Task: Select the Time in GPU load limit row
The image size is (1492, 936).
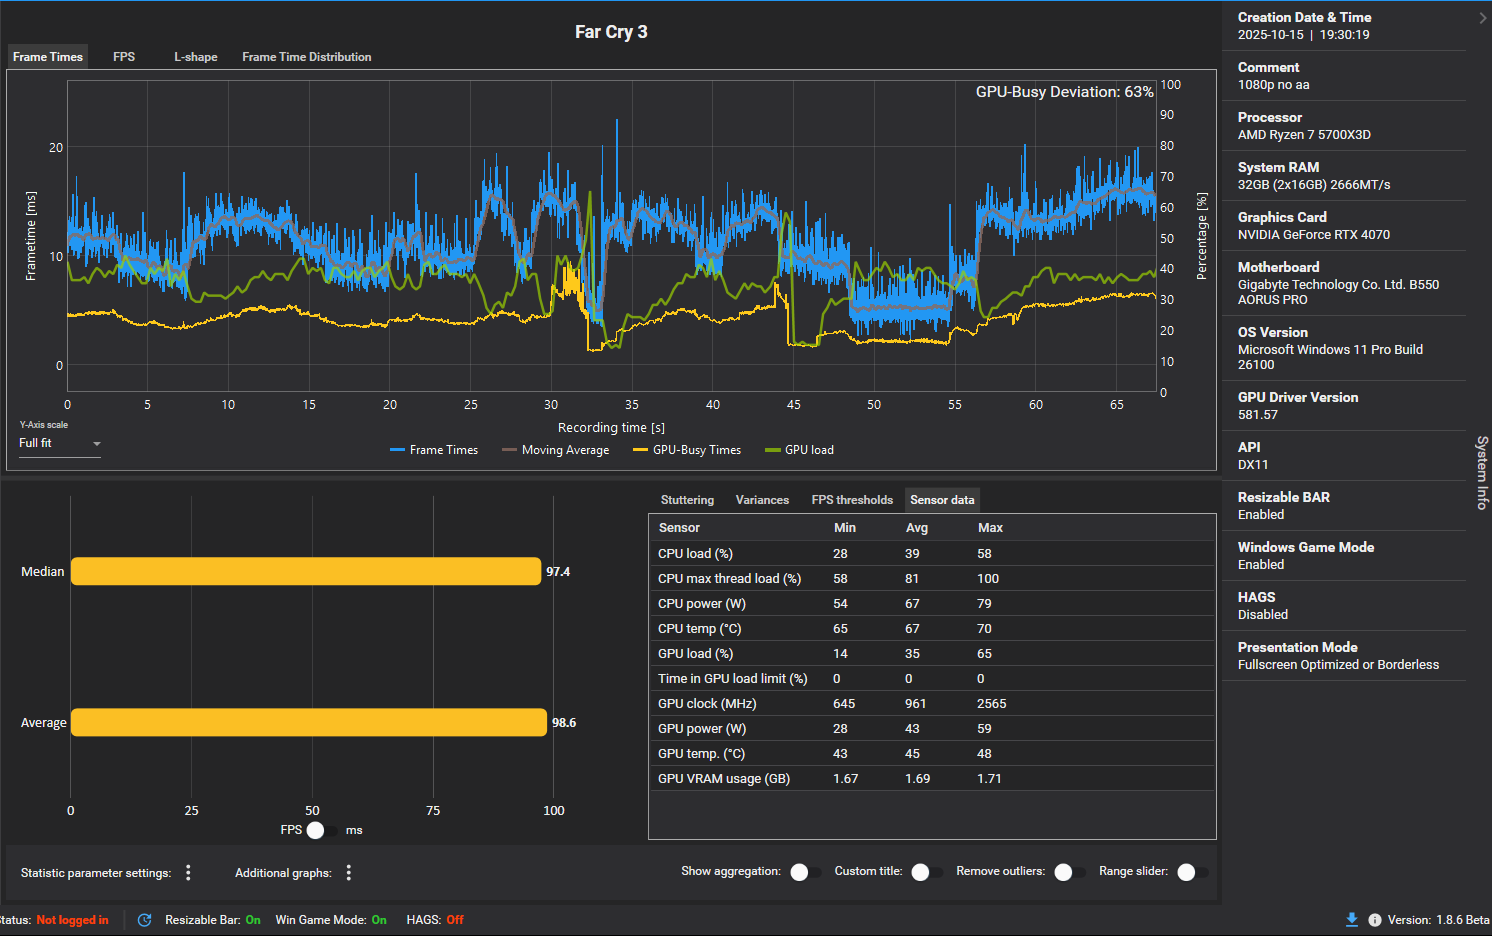Action: pyautogui.click(x=932, y=679)
